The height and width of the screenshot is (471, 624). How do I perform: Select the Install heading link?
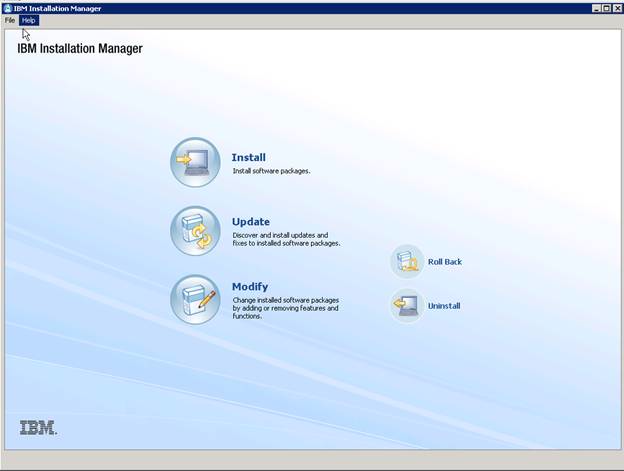[249, 158]
